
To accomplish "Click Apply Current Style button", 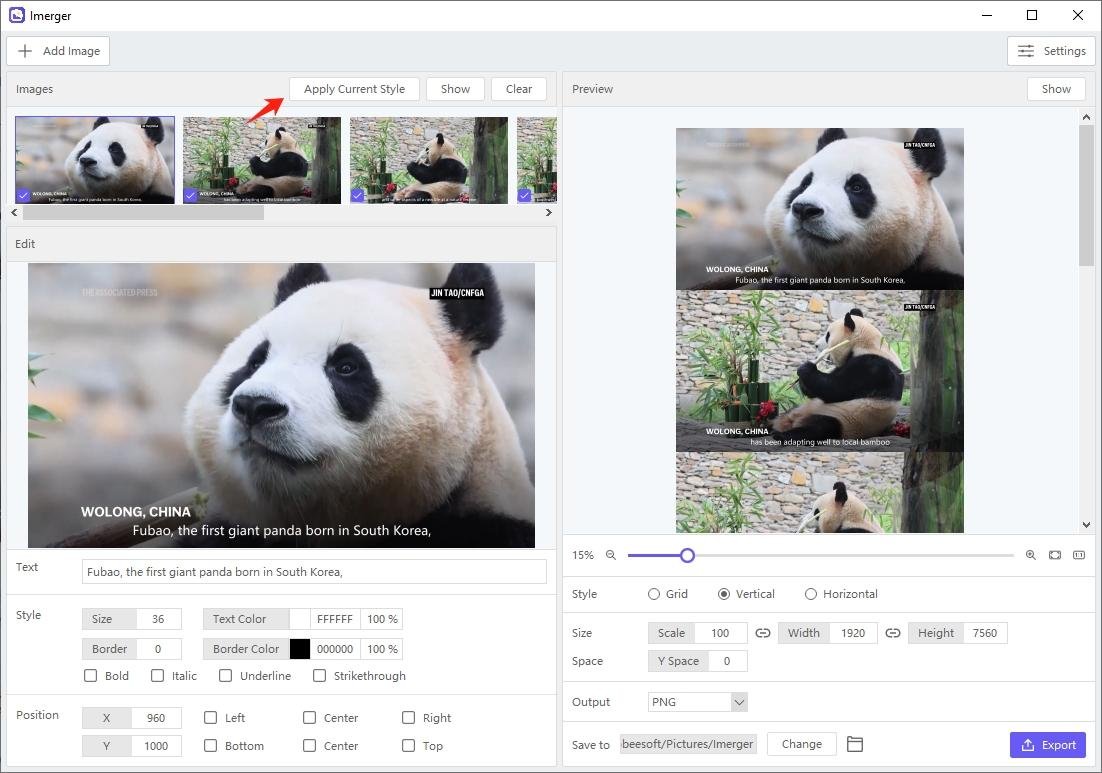I will (x=354, y=89).
